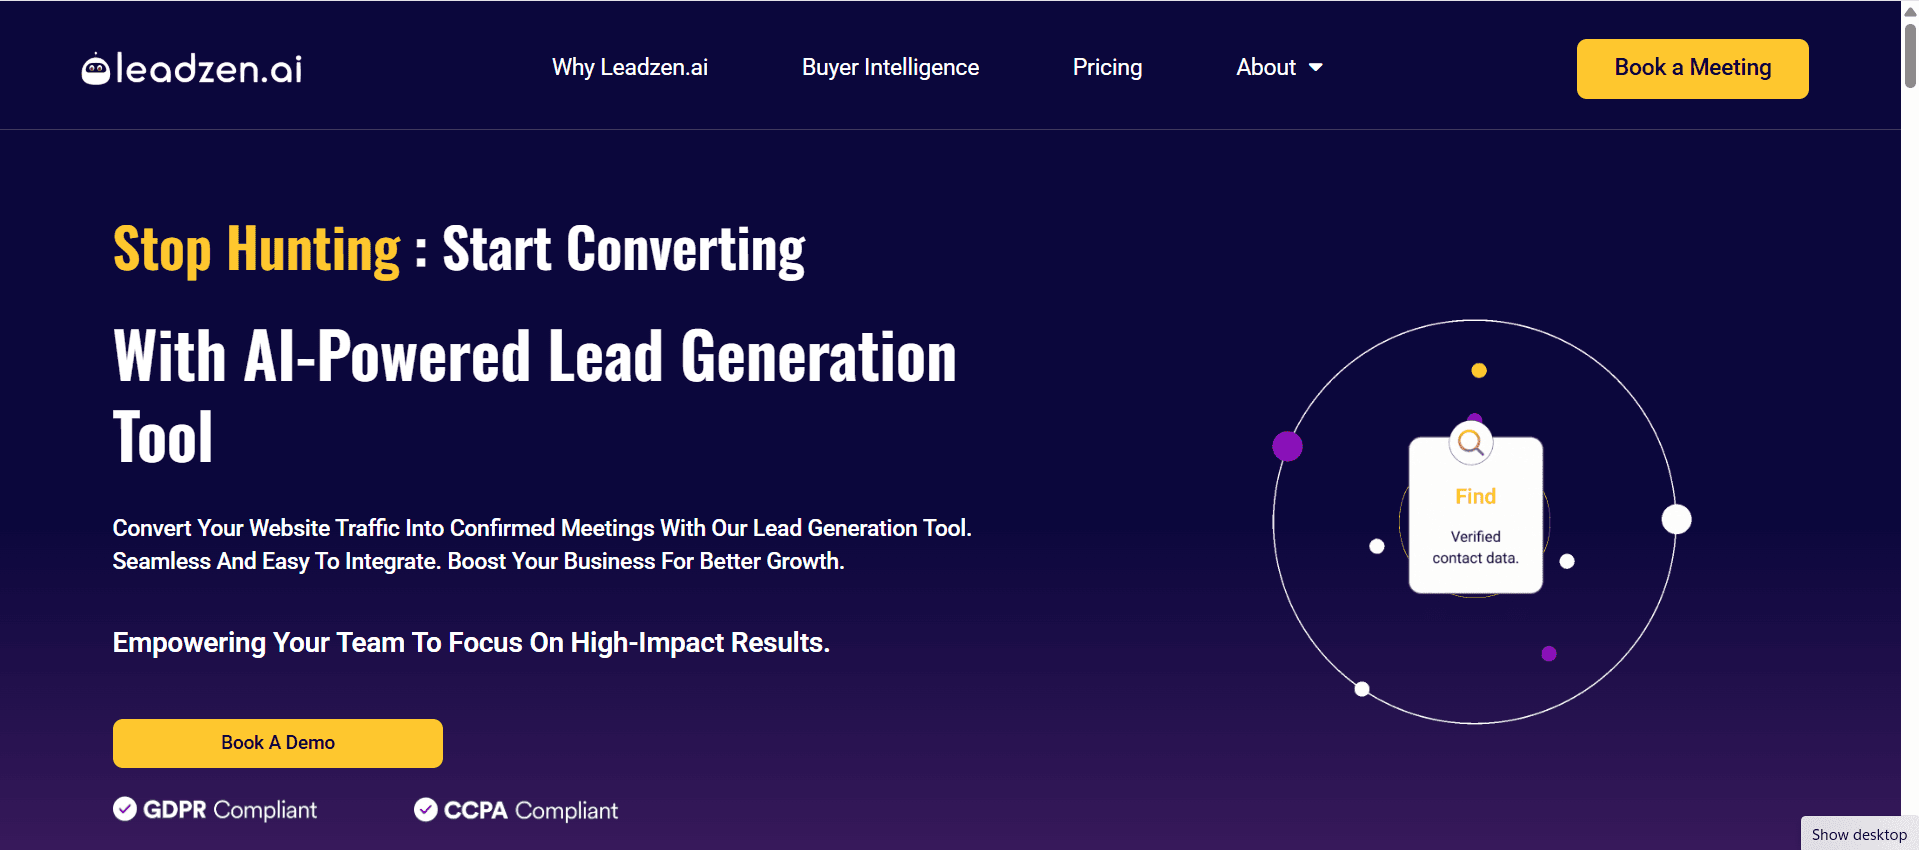Image resolution: width=1919 pixels, height=850 pixels.
Task: Click the GDPR checkmark badge icon
Action: [125, 809]
